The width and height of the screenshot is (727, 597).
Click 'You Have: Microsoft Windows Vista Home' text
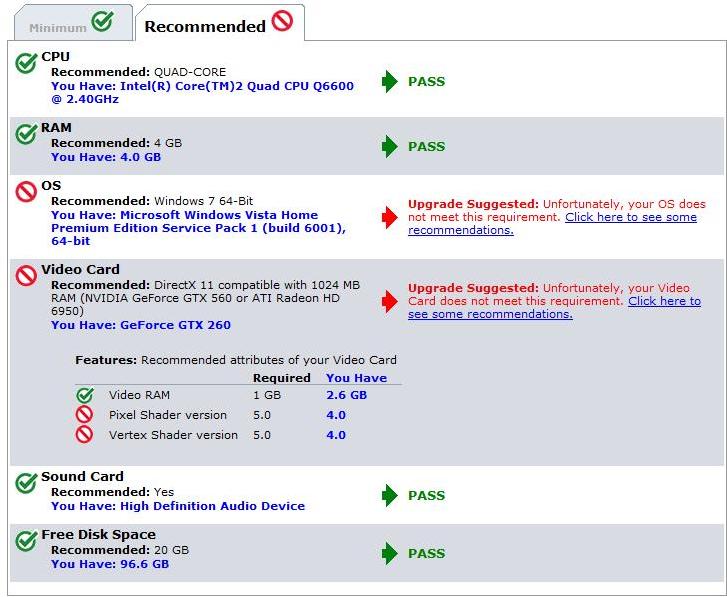[x=185, y=215]
